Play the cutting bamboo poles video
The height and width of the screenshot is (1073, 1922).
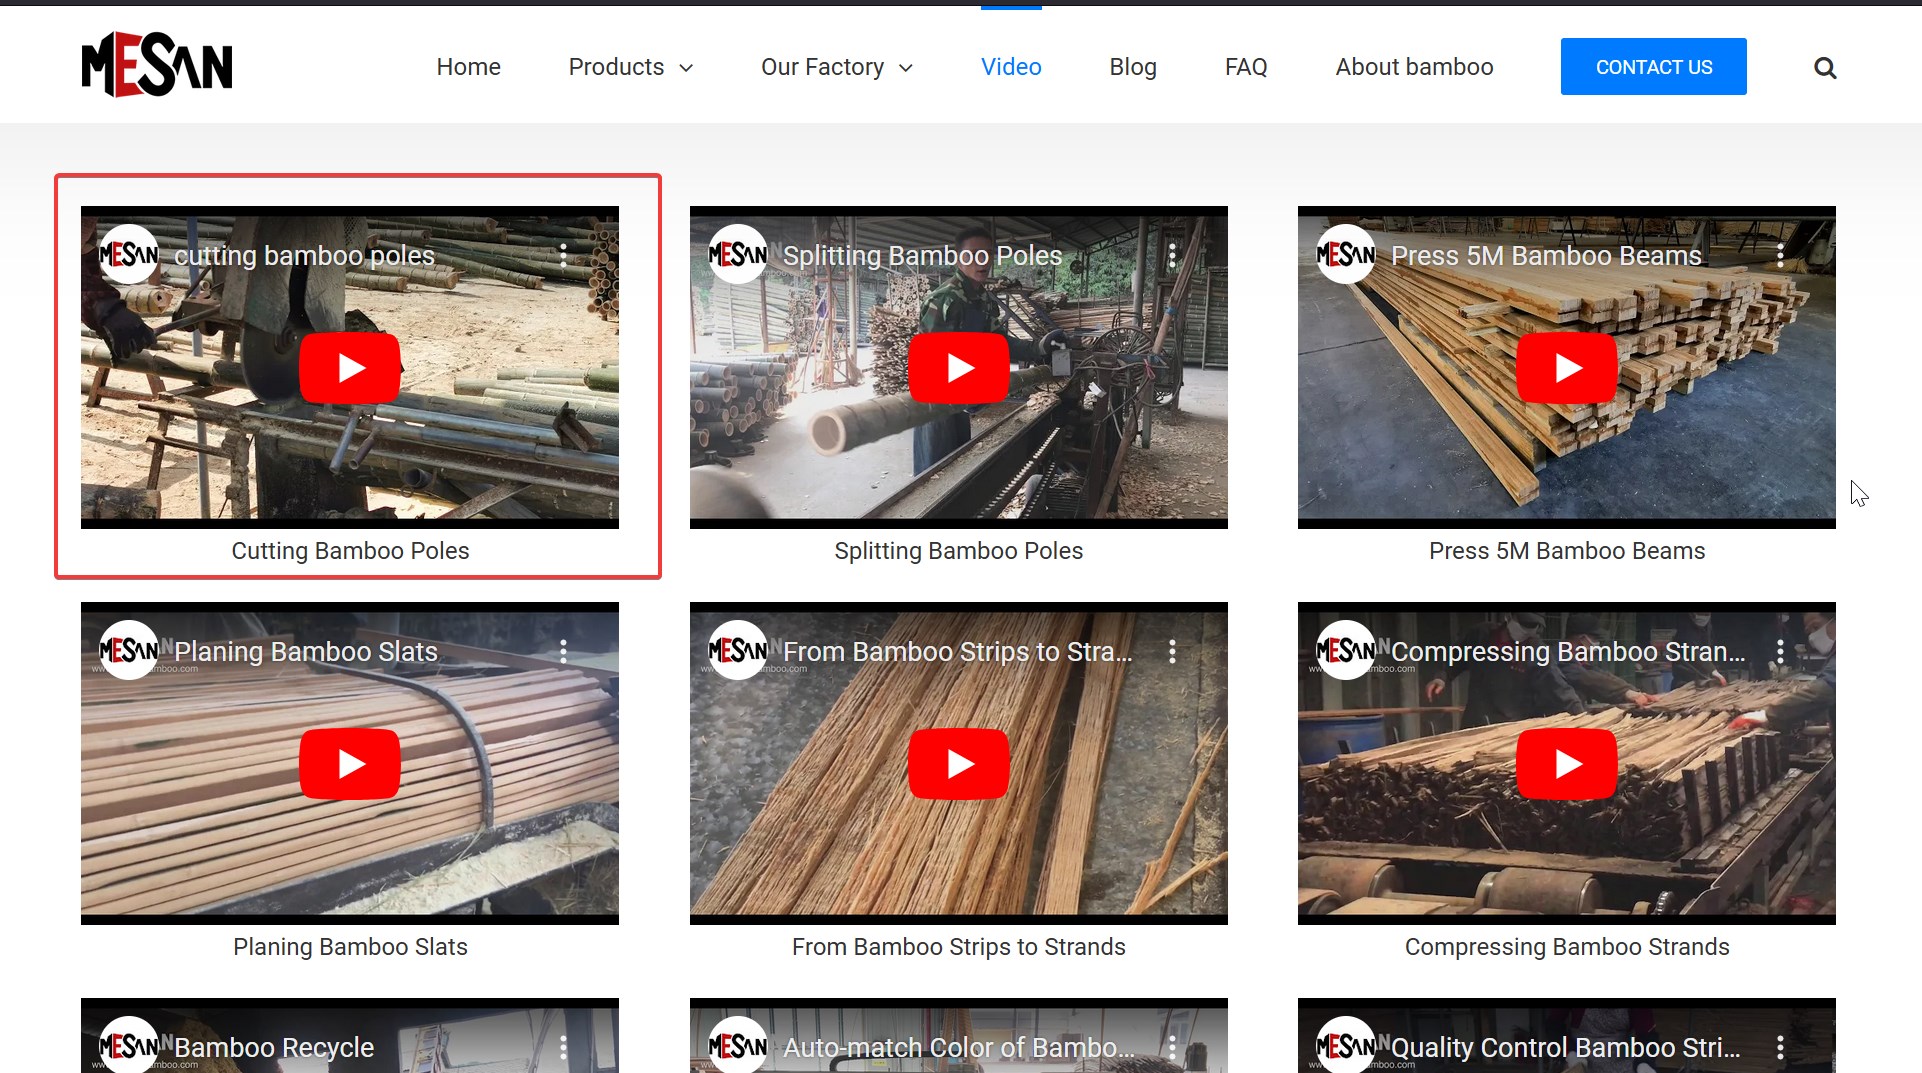click(349, 368)
